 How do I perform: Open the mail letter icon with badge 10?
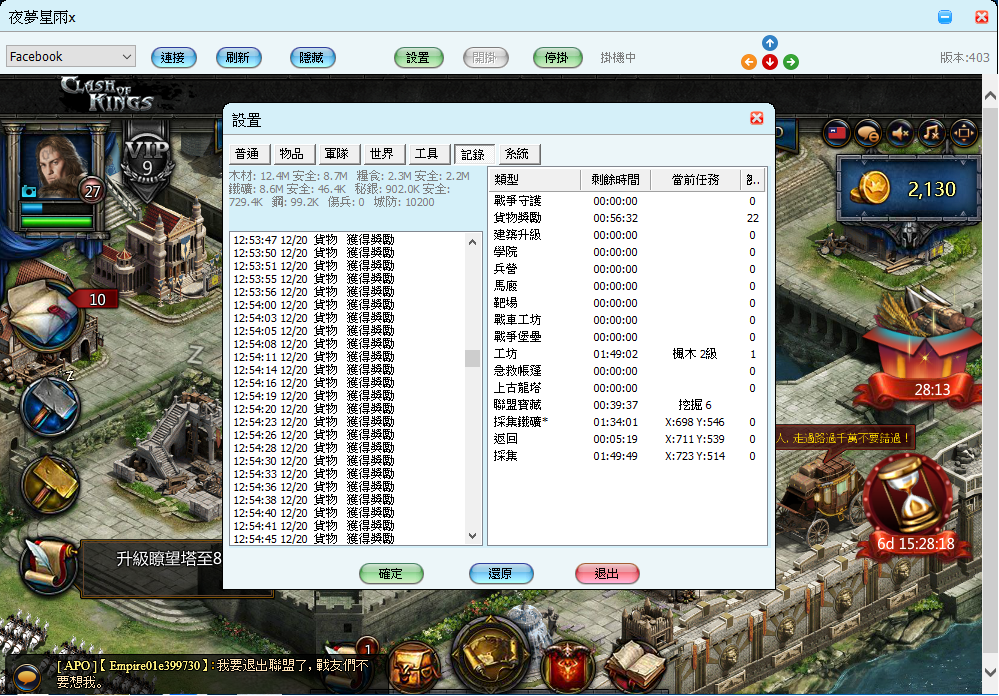coord(45,315)
